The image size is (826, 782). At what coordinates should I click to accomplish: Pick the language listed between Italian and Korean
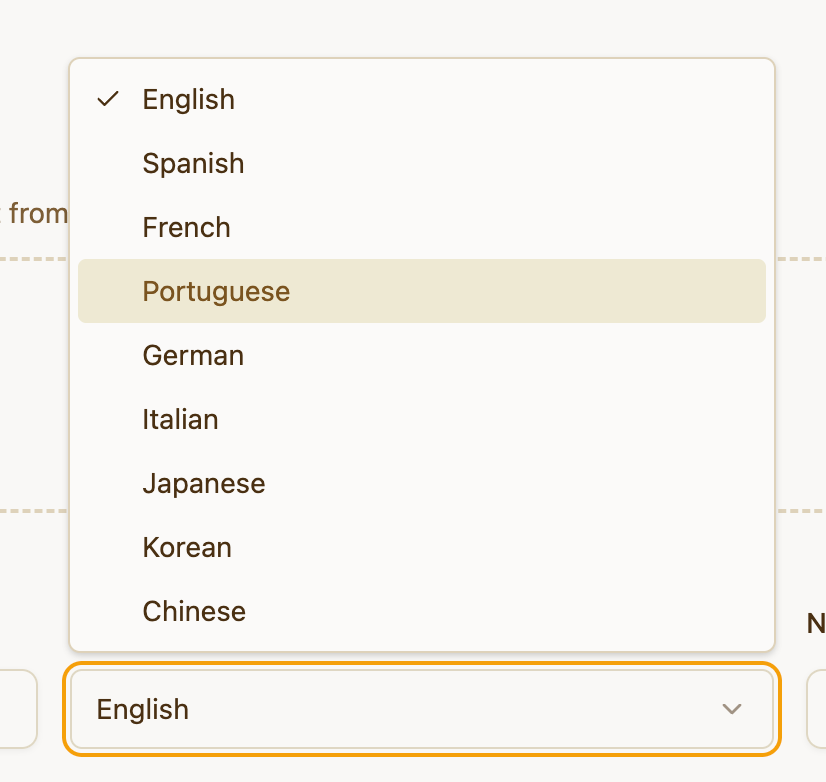point(204,483)
